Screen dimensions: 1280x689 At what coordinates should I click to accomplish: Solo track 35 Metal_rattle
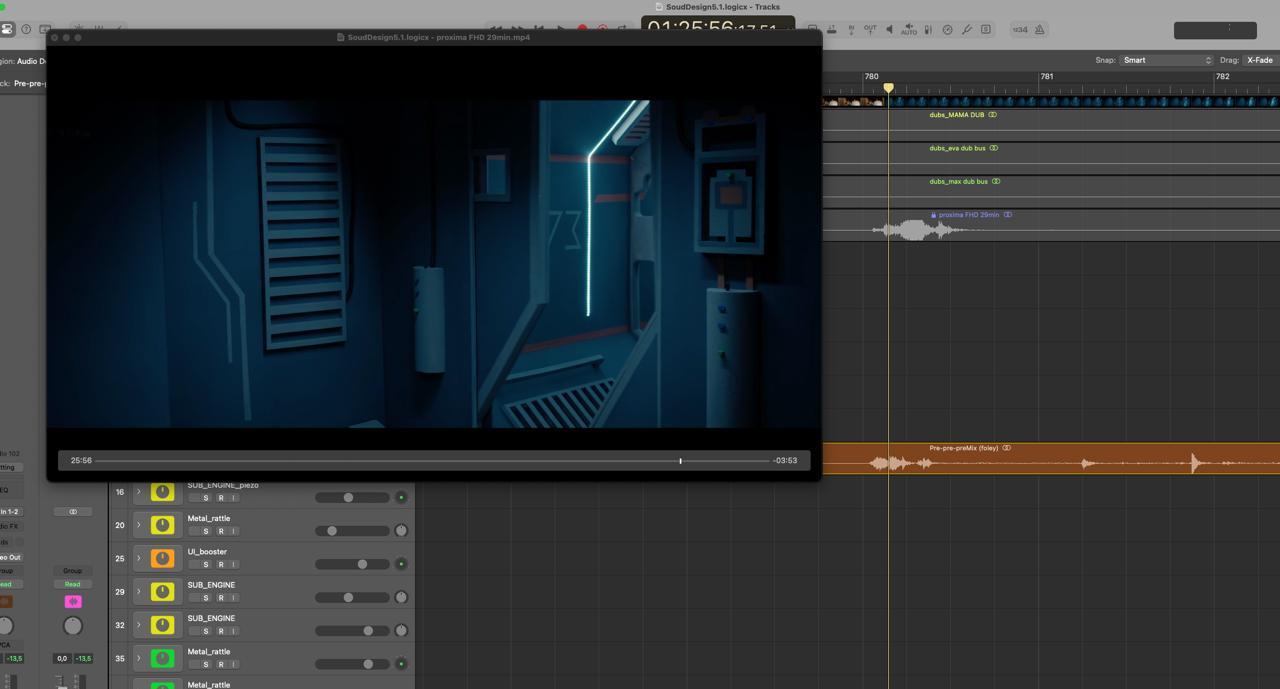pyautogui.click(x=206, y=664)
